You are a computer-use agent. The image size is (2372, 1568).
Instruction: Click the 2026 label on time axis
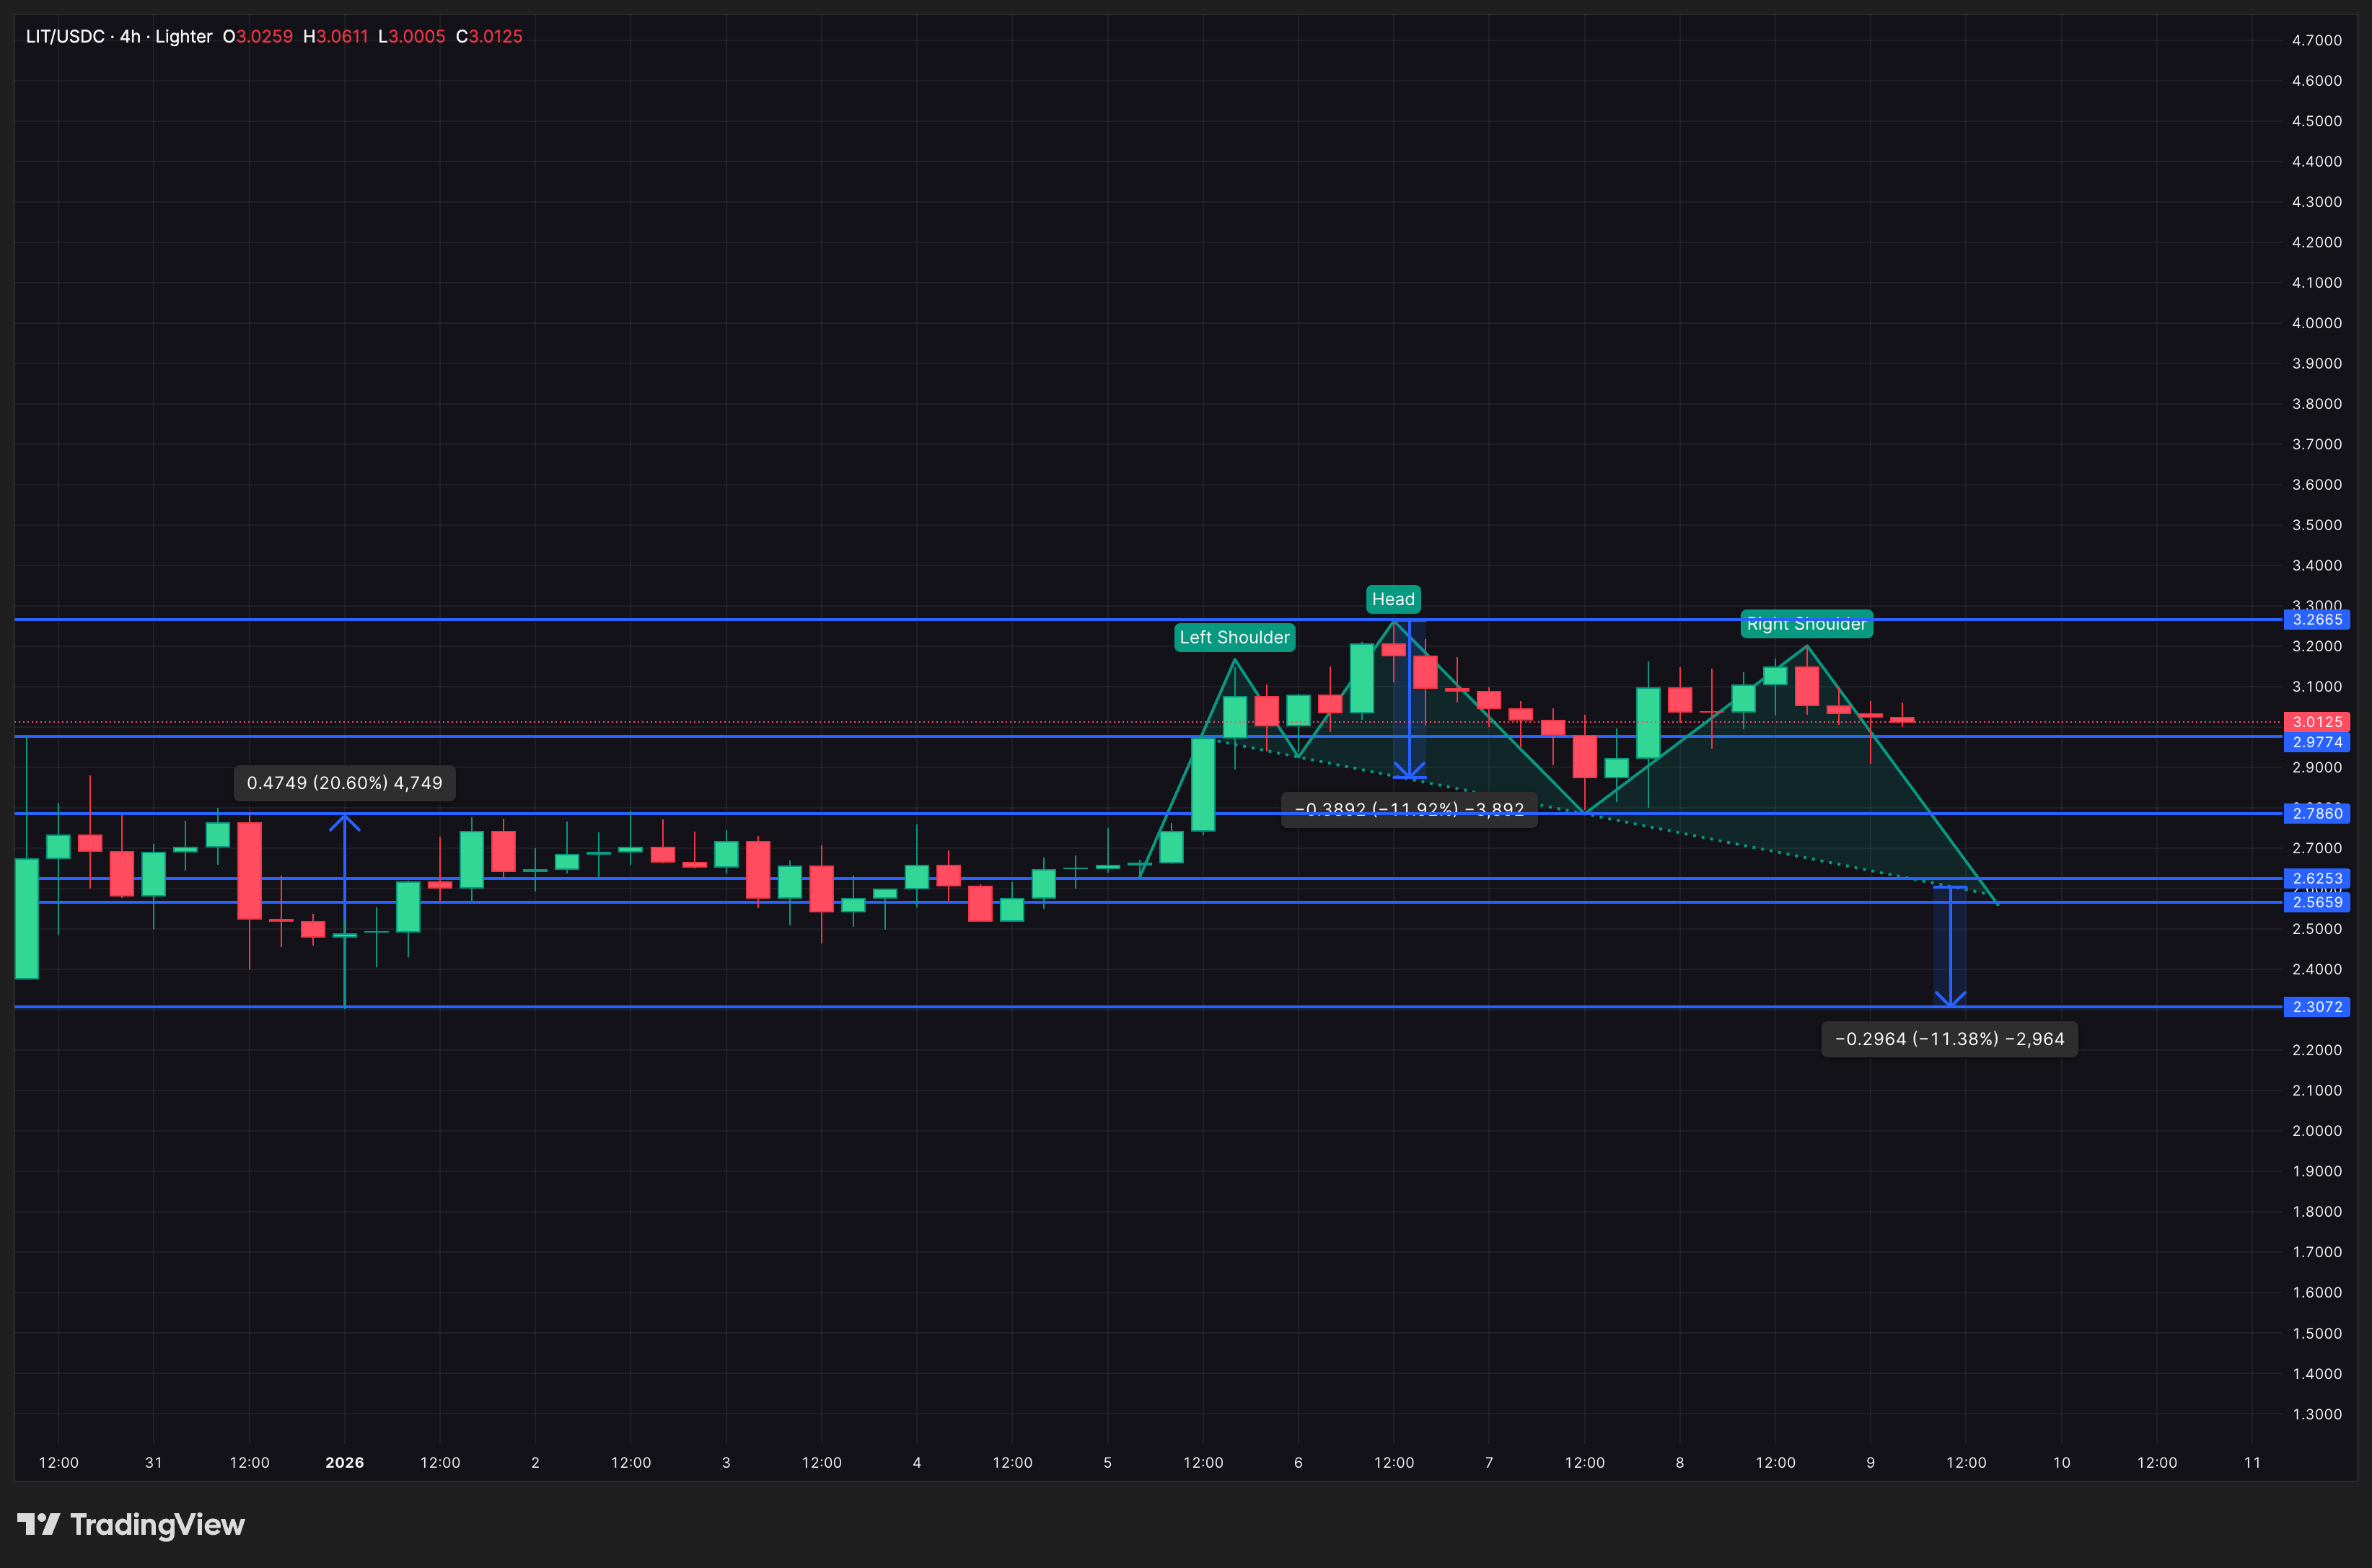346,1462
